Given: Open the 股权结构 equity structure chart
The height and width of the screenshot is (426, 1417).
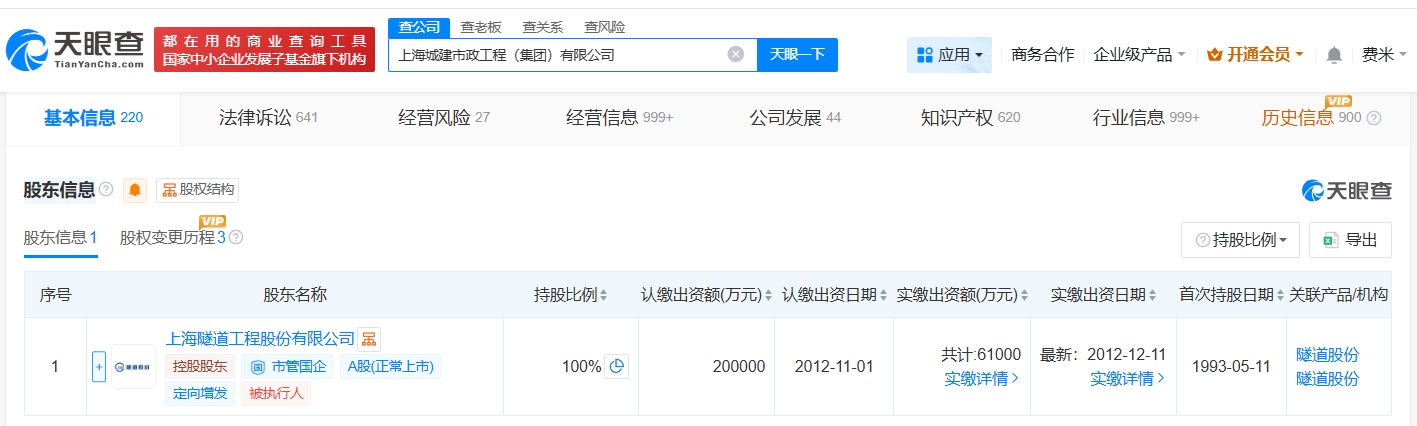Looking at the screenshot, I should 198,190.
